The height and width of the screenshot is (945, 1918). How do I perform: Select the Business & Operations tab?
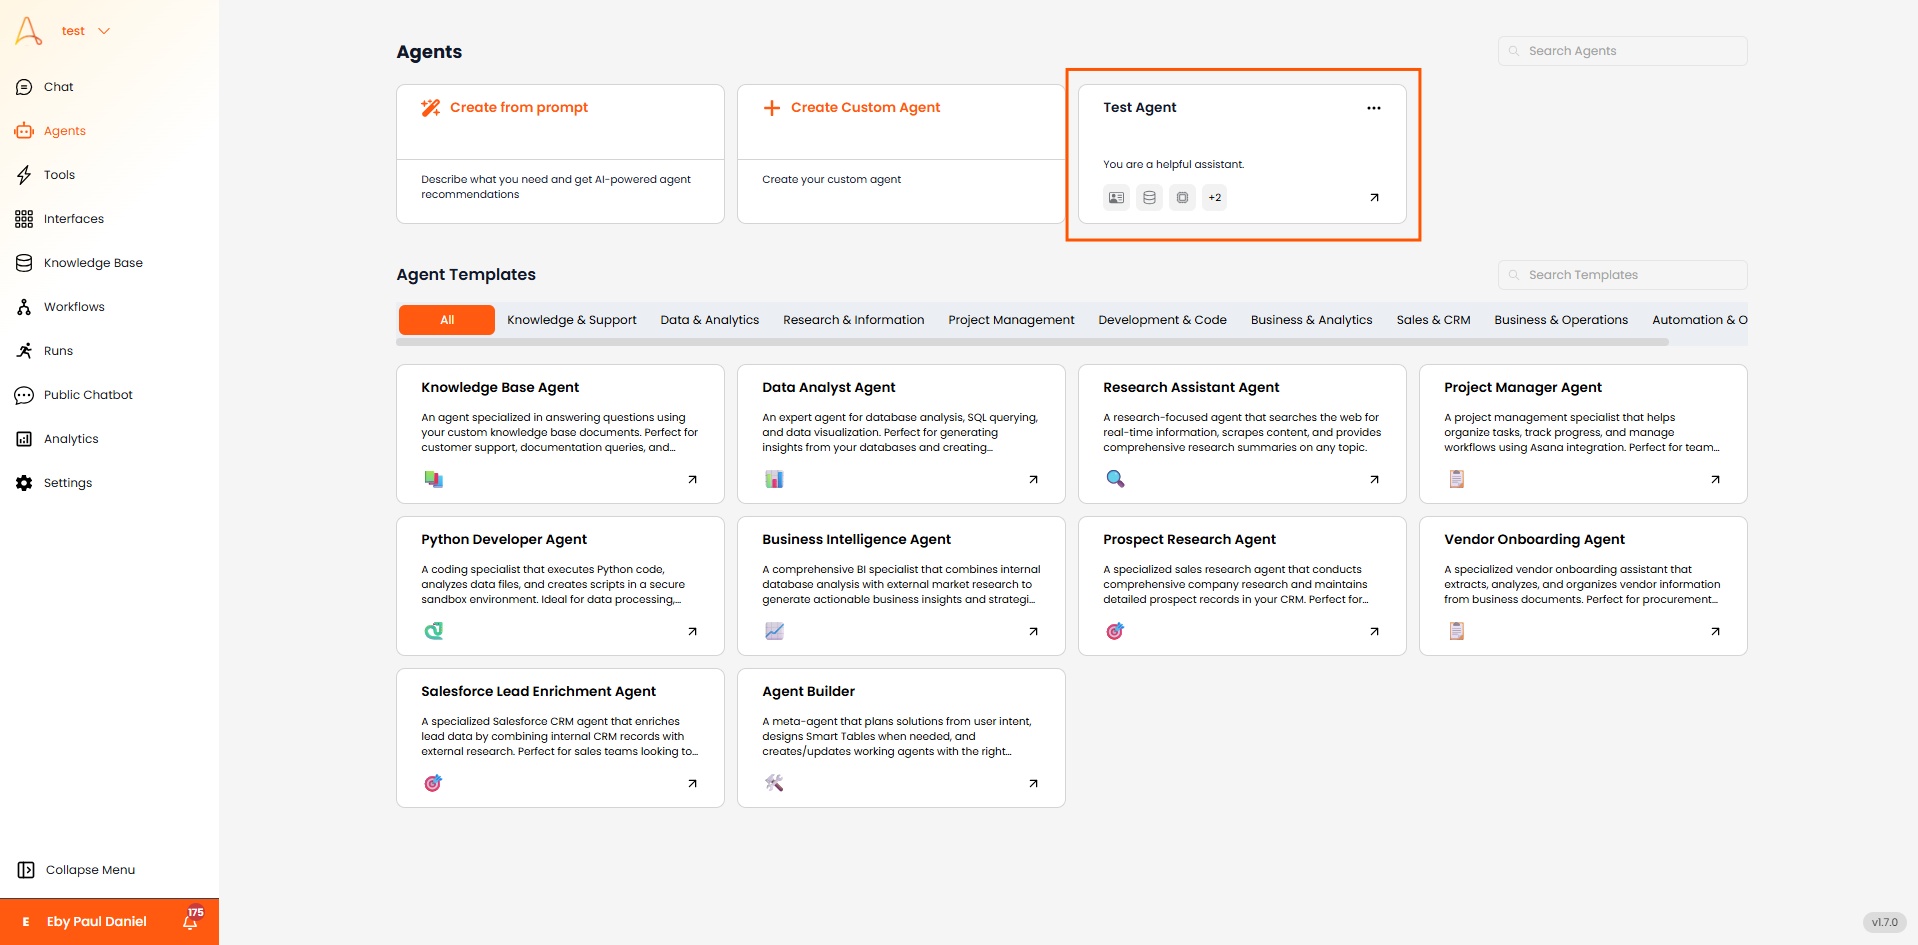(x=1561, y=320)
